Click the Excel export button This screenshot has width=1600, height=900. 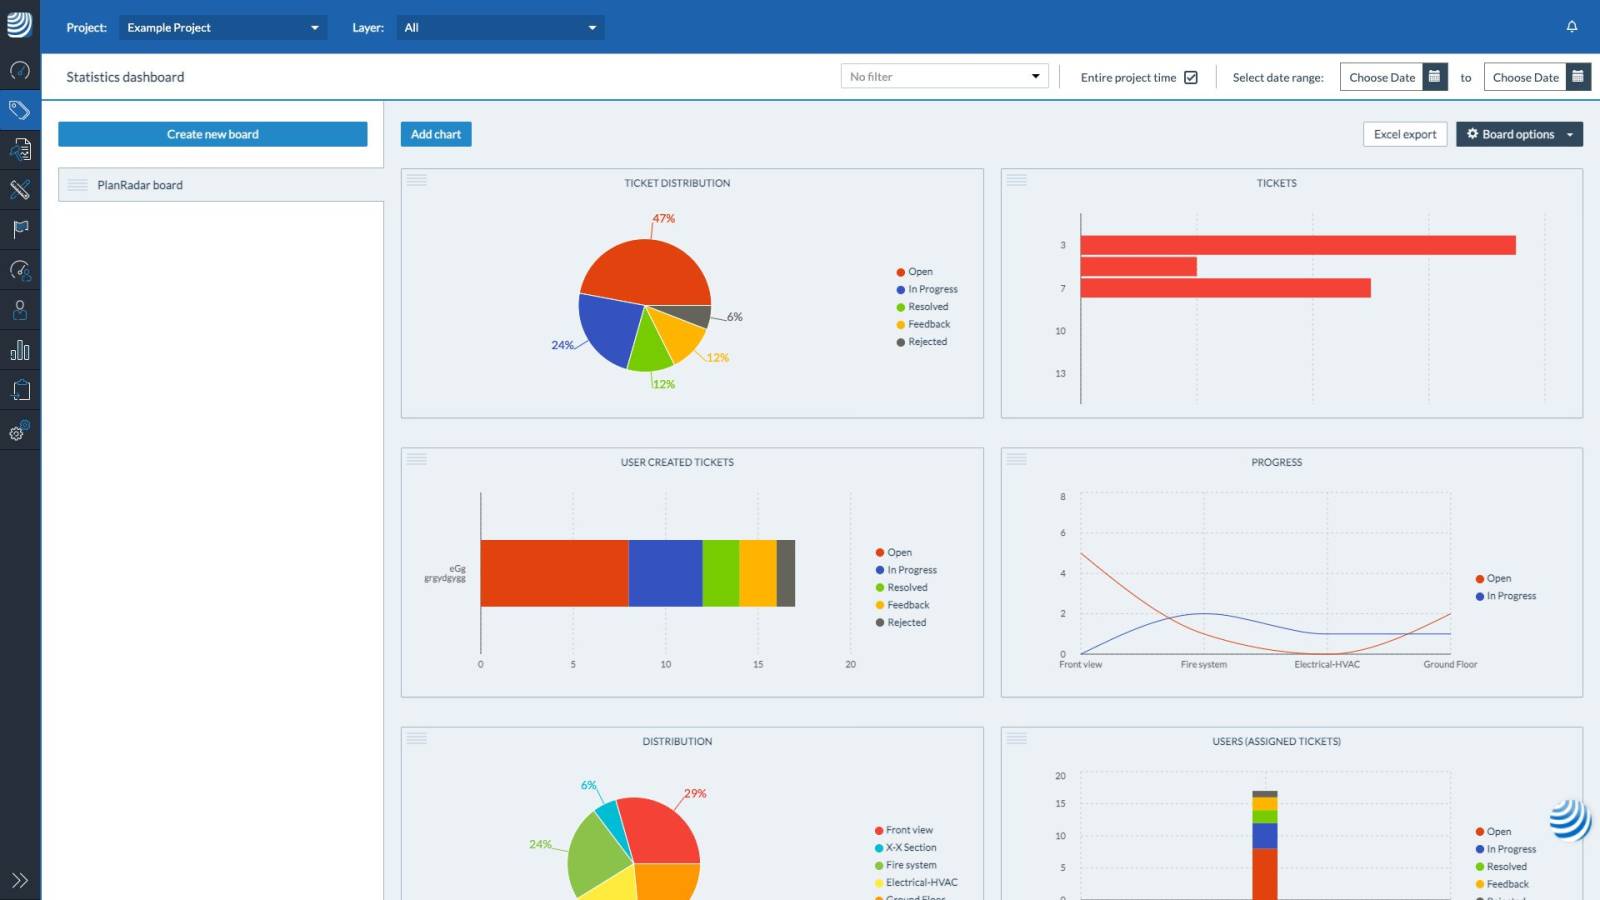(1404, 134)
